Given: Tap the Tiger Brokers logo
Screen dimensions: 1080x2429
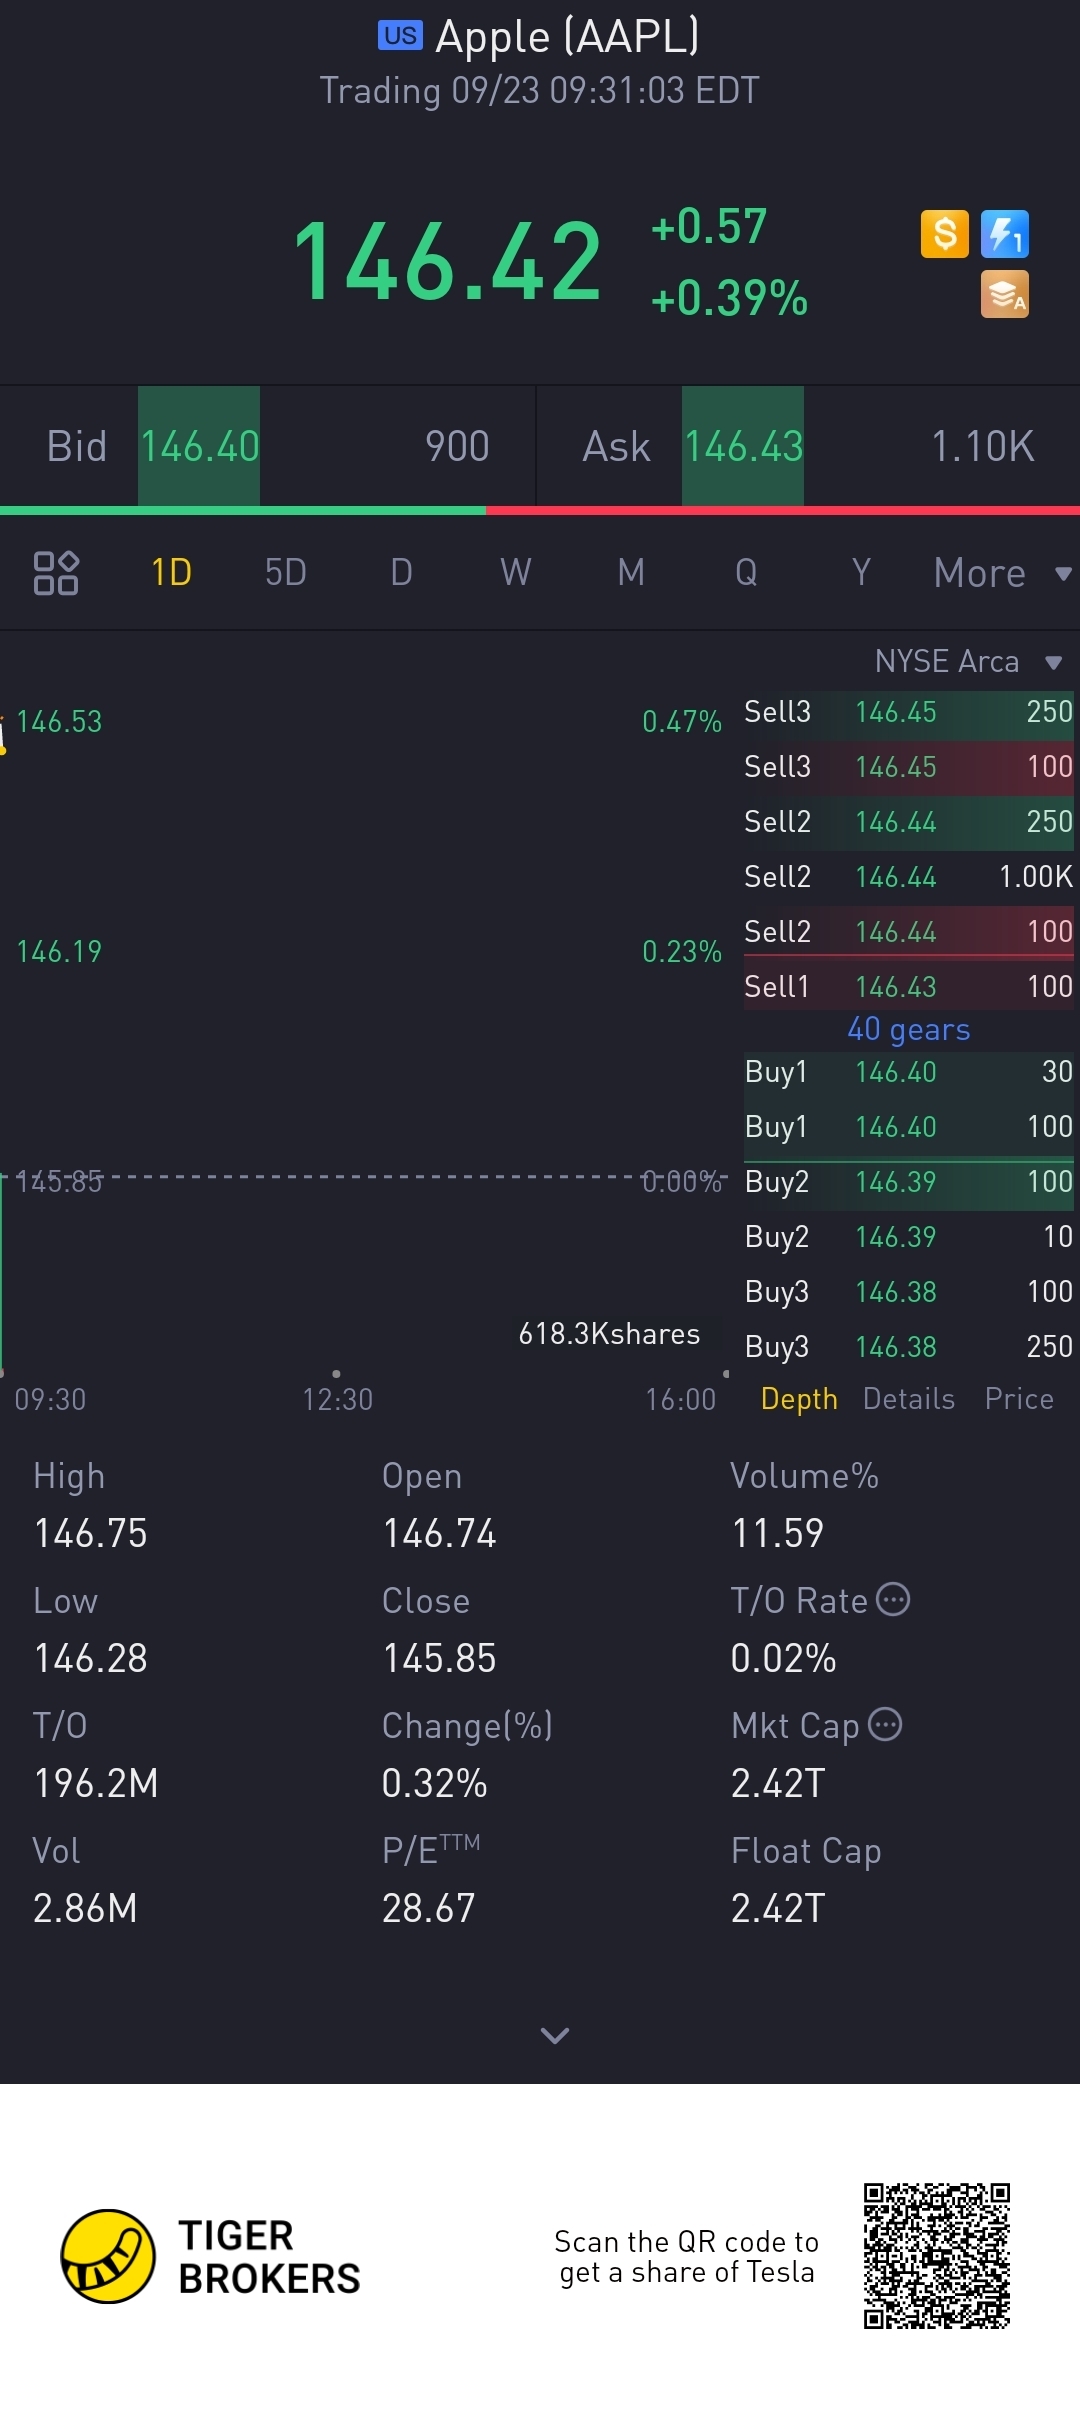Looking at the screenshot, I should point(210,2256).
